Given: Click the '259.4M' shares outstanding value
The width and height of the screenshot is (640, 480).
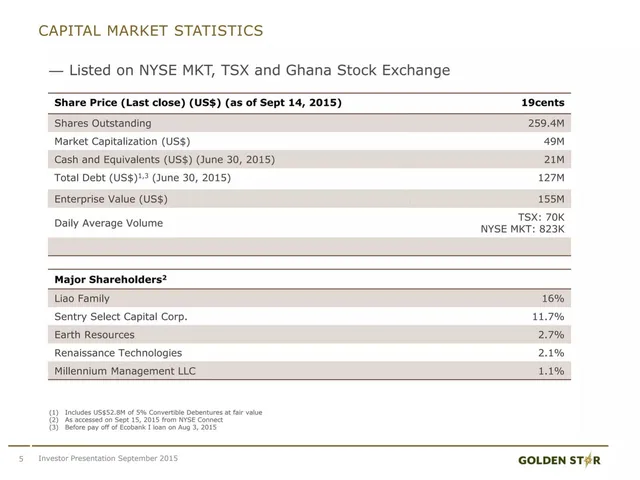Looking at the screenshot, I should (x=546, y=123).
